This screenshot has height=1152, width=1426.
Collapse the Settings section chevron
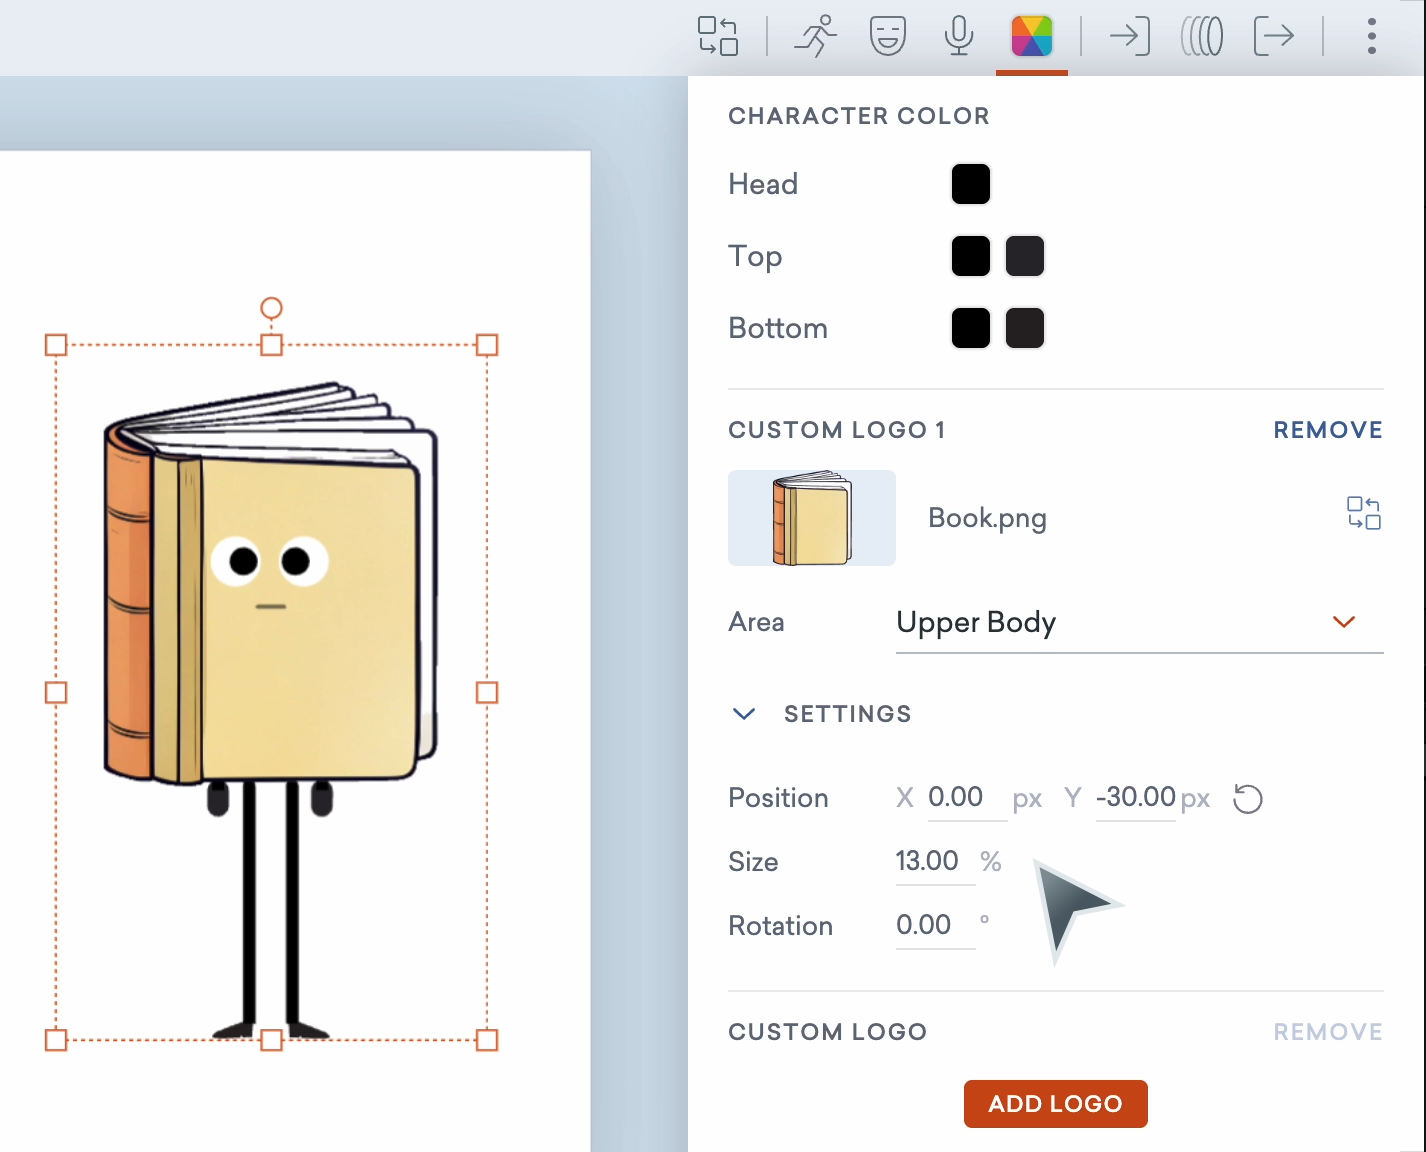click(x=744, y=714)
